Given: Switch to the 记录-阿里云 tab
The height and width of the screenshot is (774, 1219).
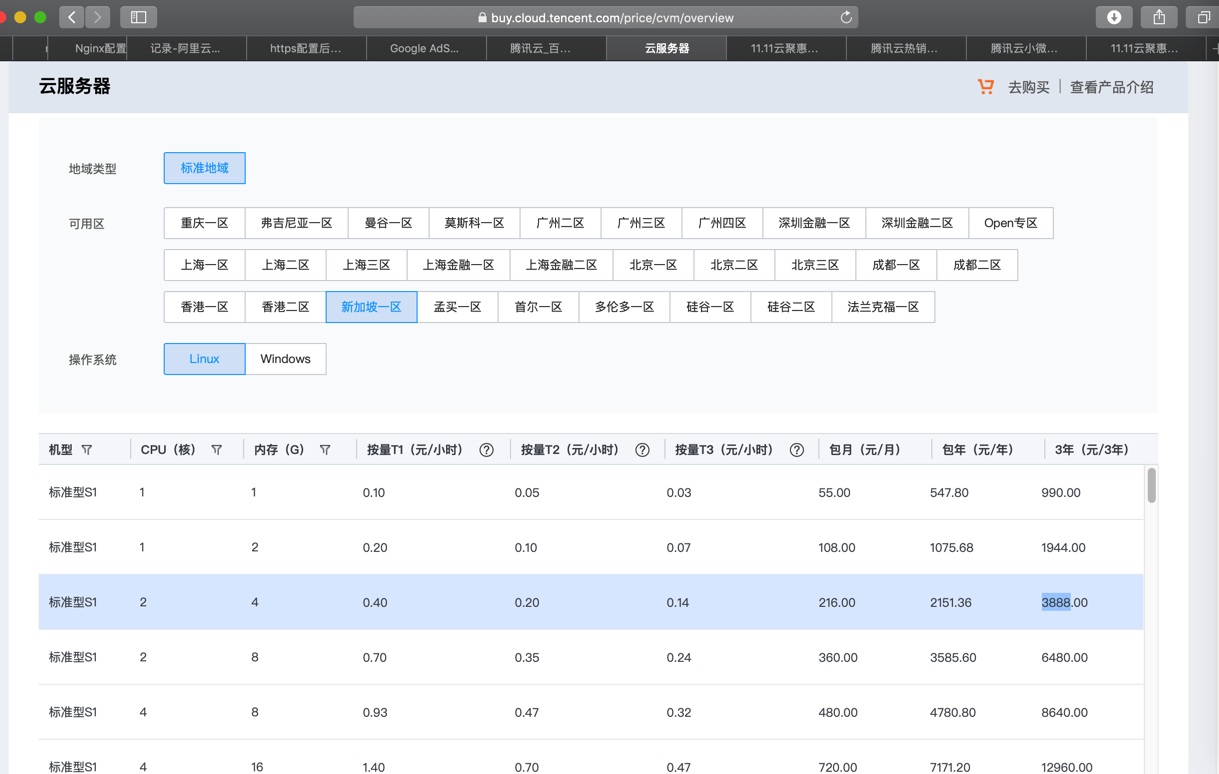Looking at the screenshot, I should point(185,48).
